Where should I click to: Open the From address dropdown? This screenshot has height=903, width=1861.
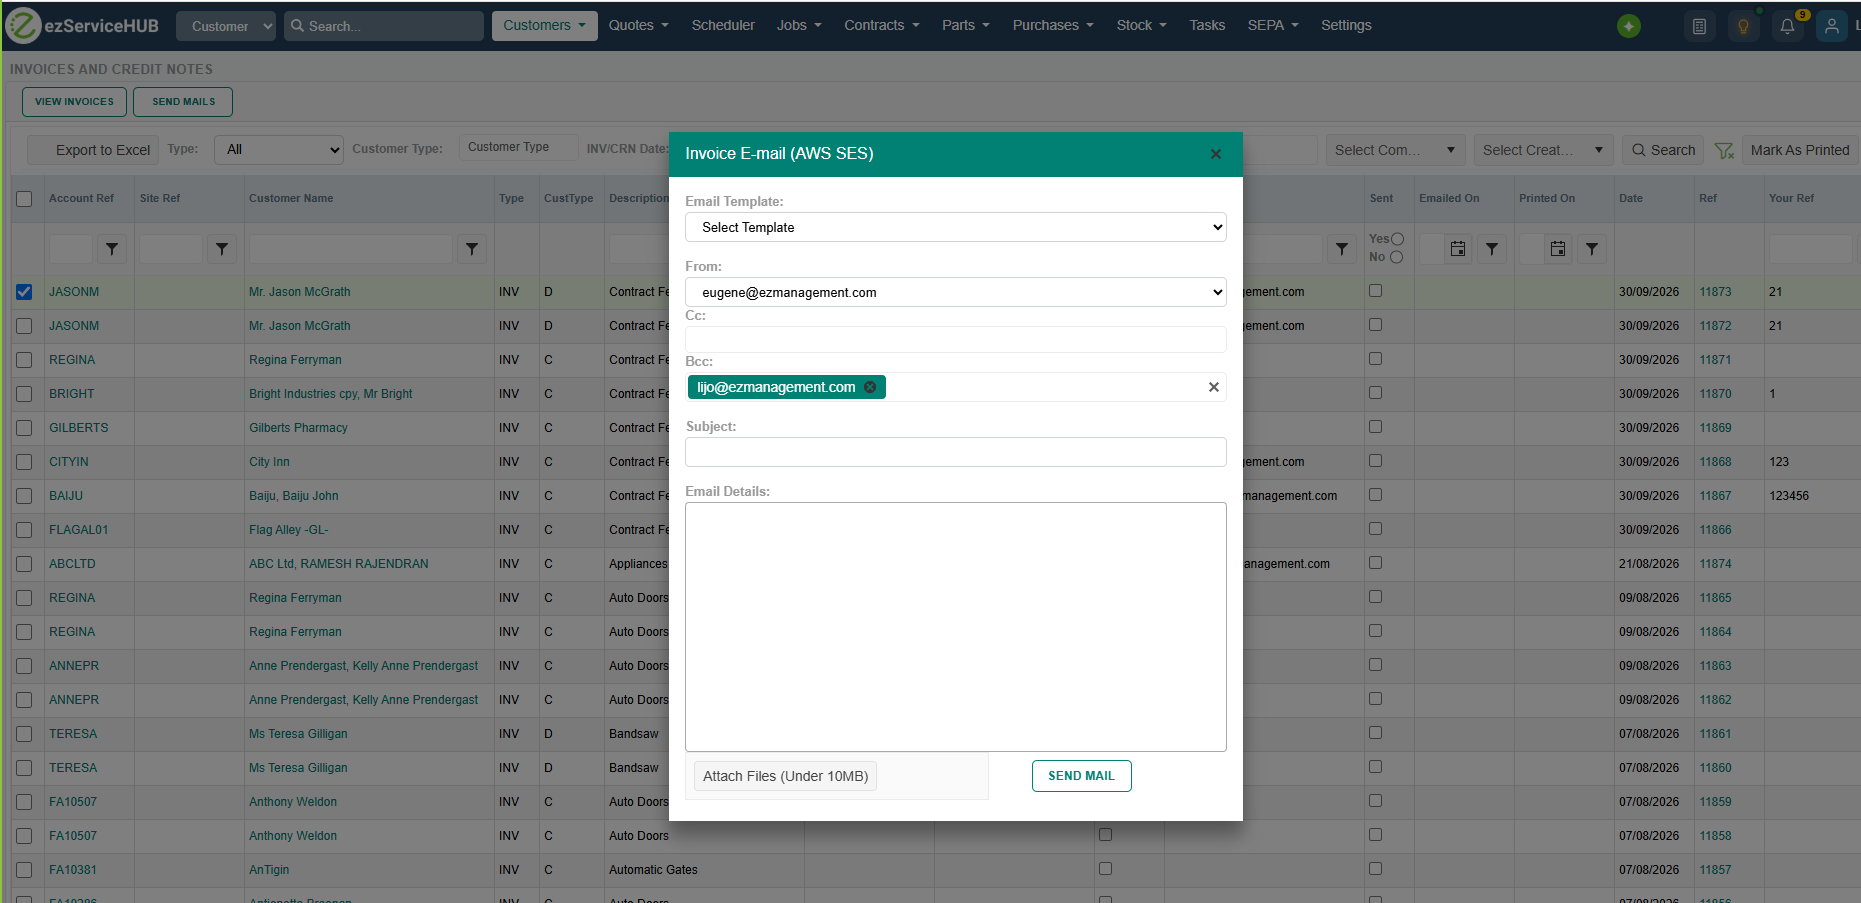pyautogui.click(x=956, y=293)
